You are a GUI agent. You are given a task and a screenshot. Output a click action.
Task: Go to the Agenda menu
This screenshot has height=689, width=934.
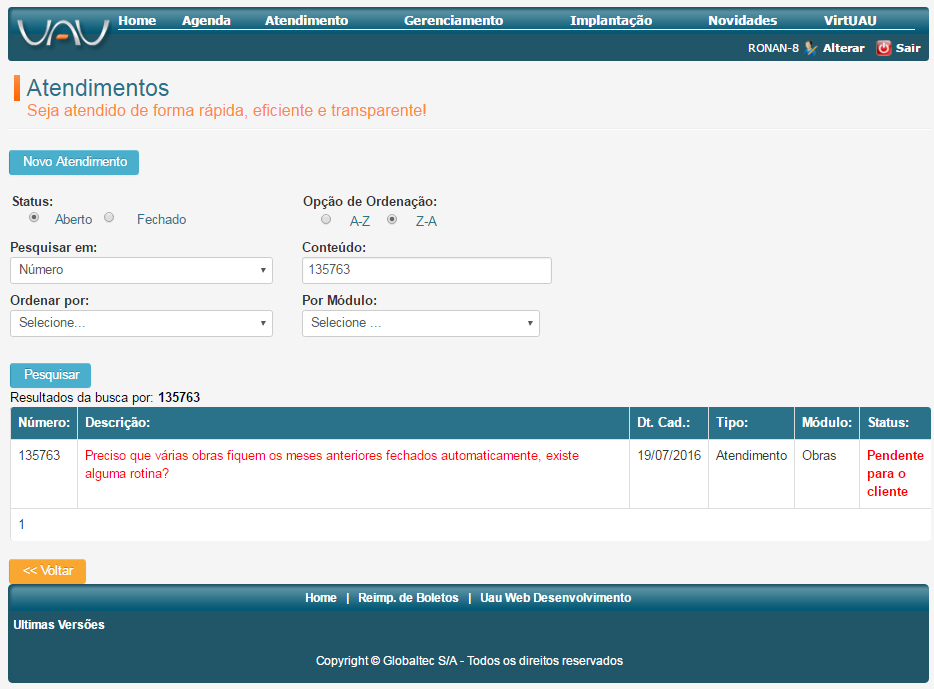click(x=206, y=20)
